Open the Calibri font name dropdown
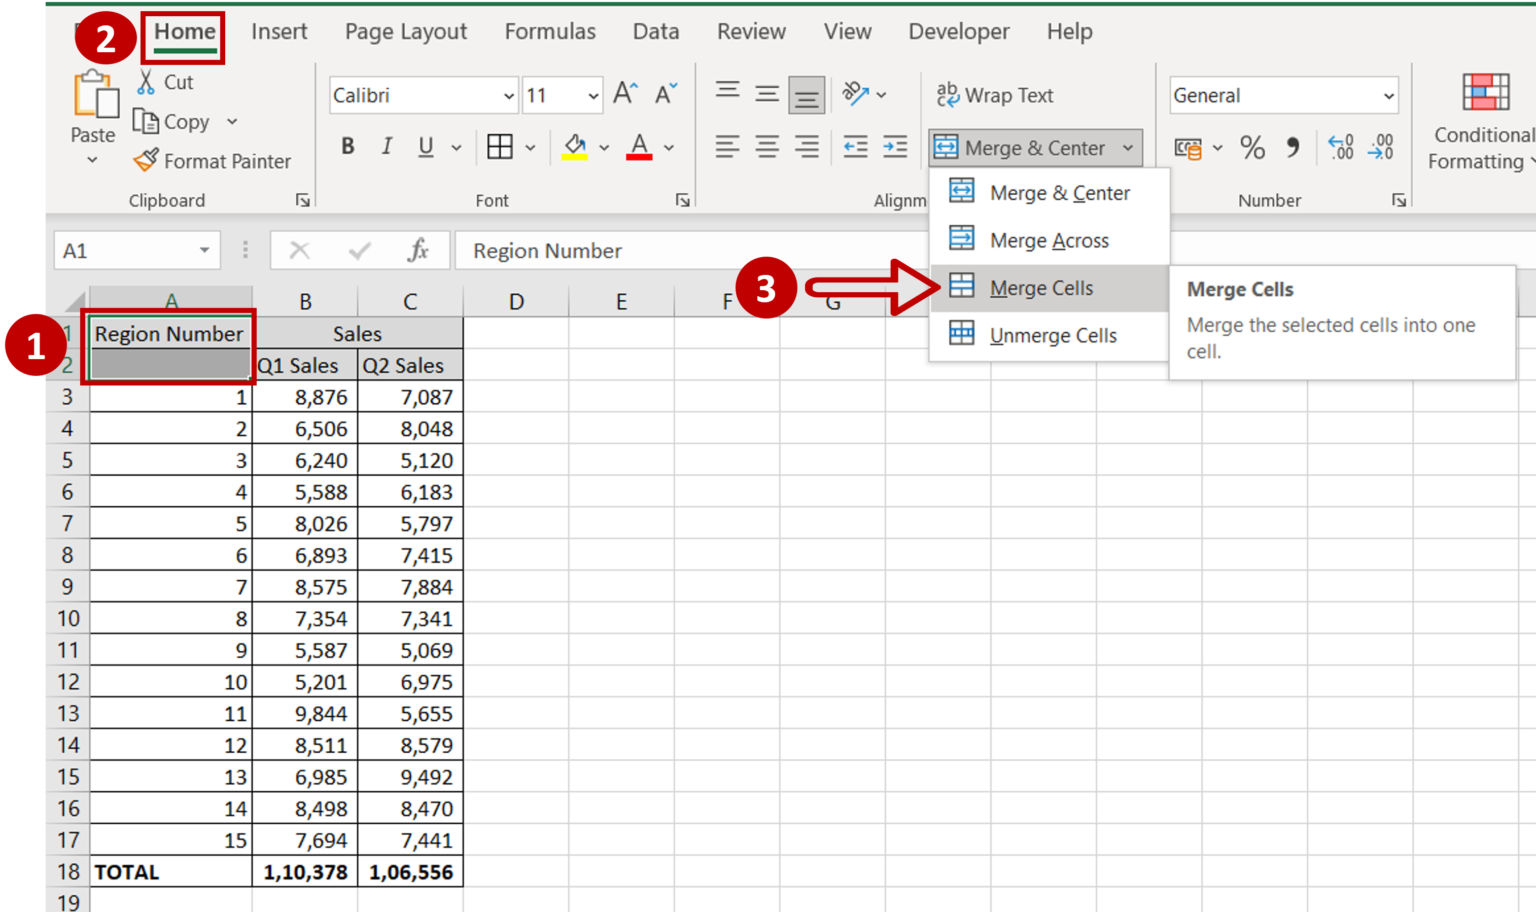The height and width of the screenshot is (912, 1536). (507, 95)
